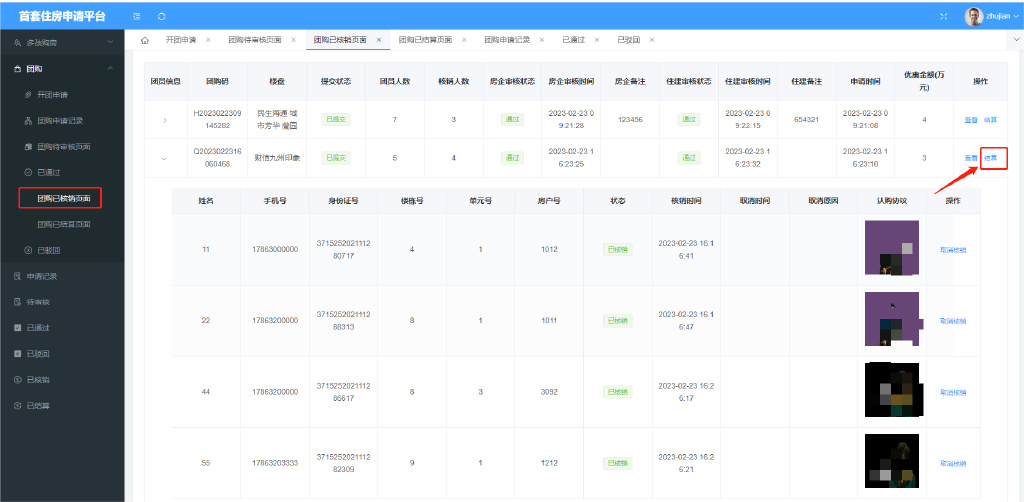
Task: Click 取消核销 for member 11
Action: point(953,249)
